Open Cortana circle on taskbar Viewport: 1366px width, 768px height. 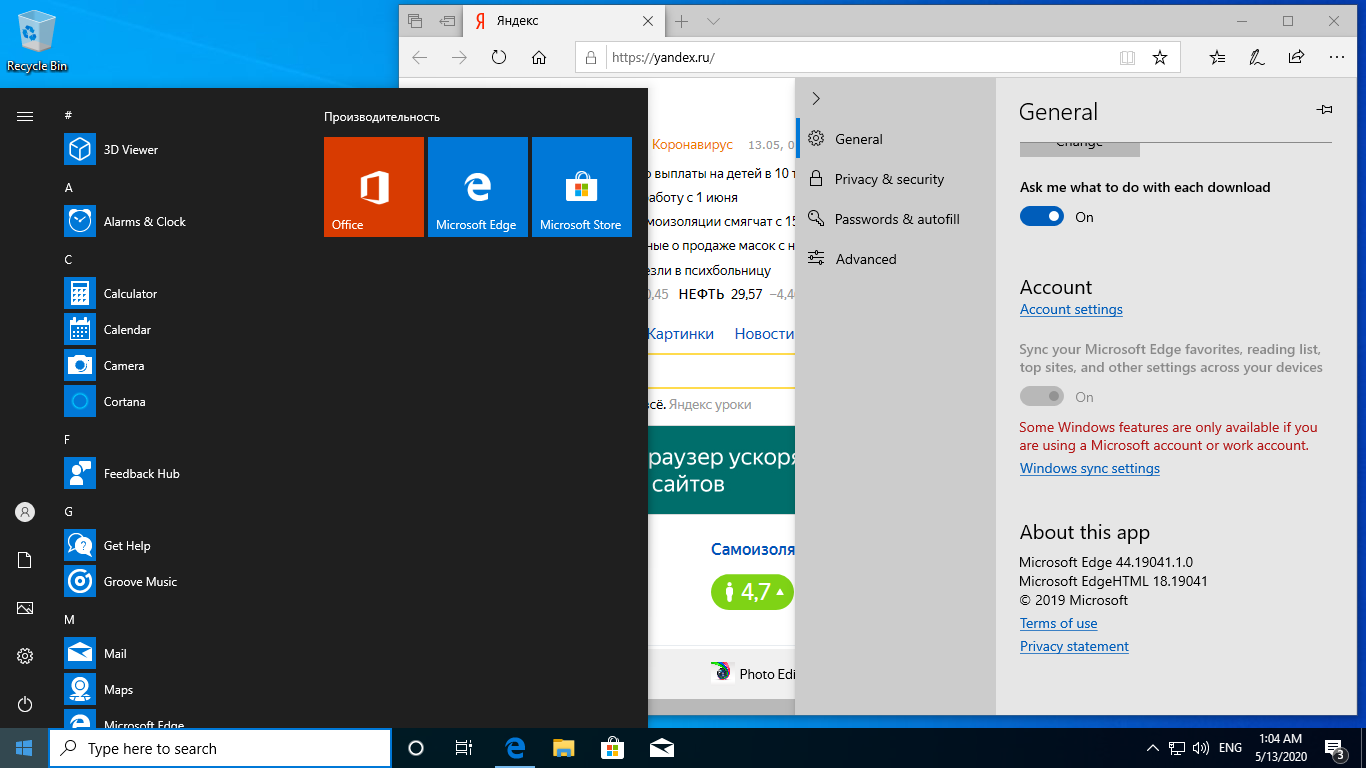416,748
